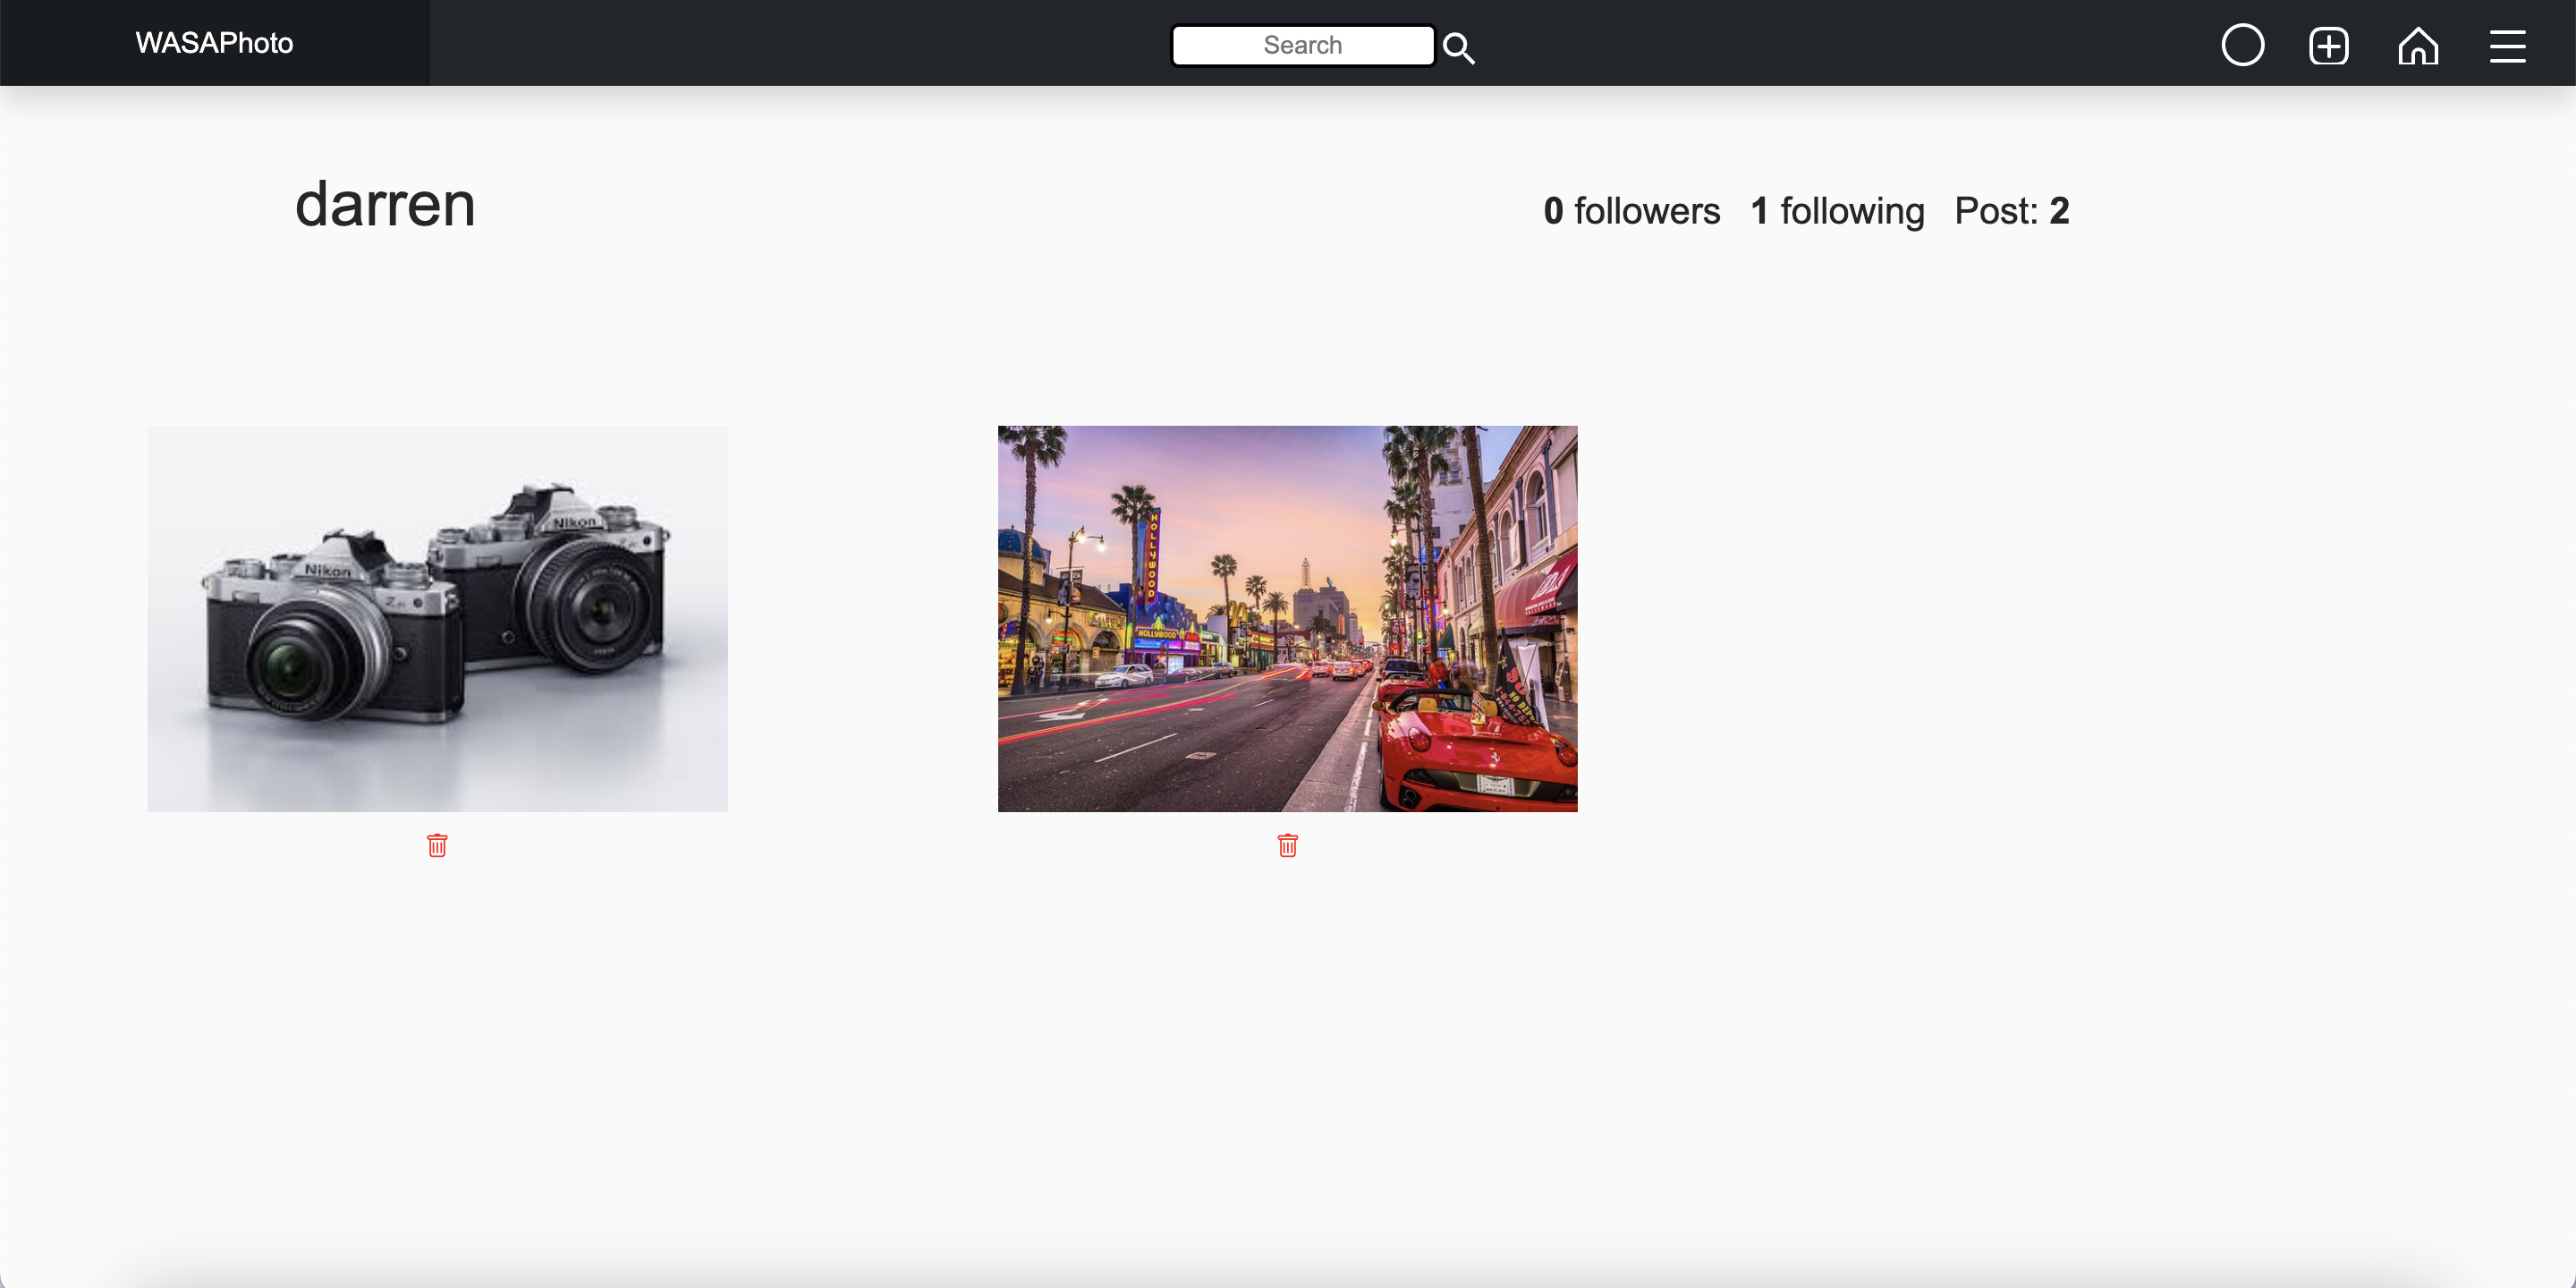
Task: Focus the Search input field
Action: coord(1302,45)
